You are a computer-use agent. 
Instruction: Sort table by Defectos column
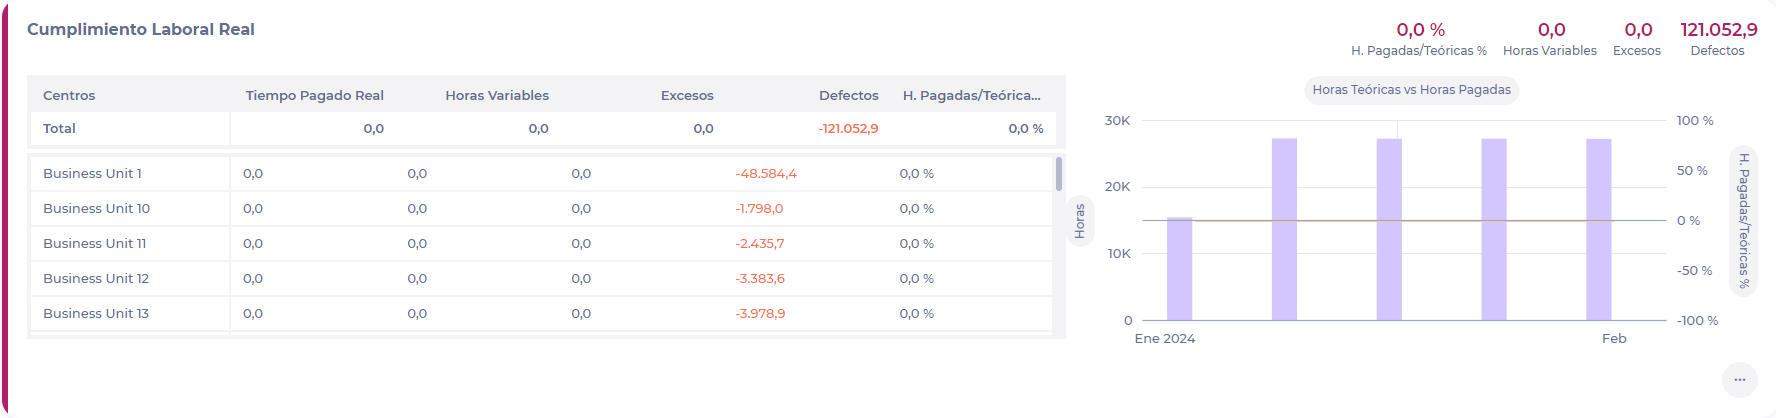click(x=848, y=96)
